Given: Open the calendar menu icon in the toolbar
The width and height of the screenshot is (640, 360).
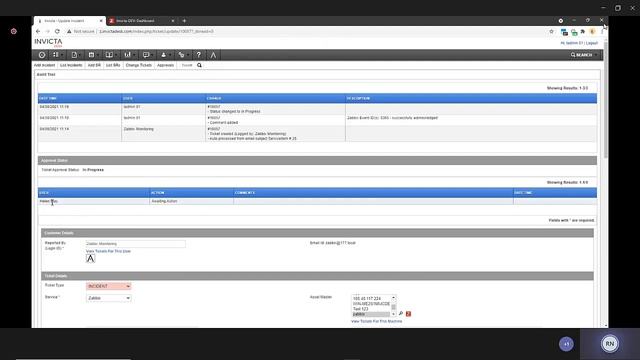Looking at the screenshot, I should 91,55.
